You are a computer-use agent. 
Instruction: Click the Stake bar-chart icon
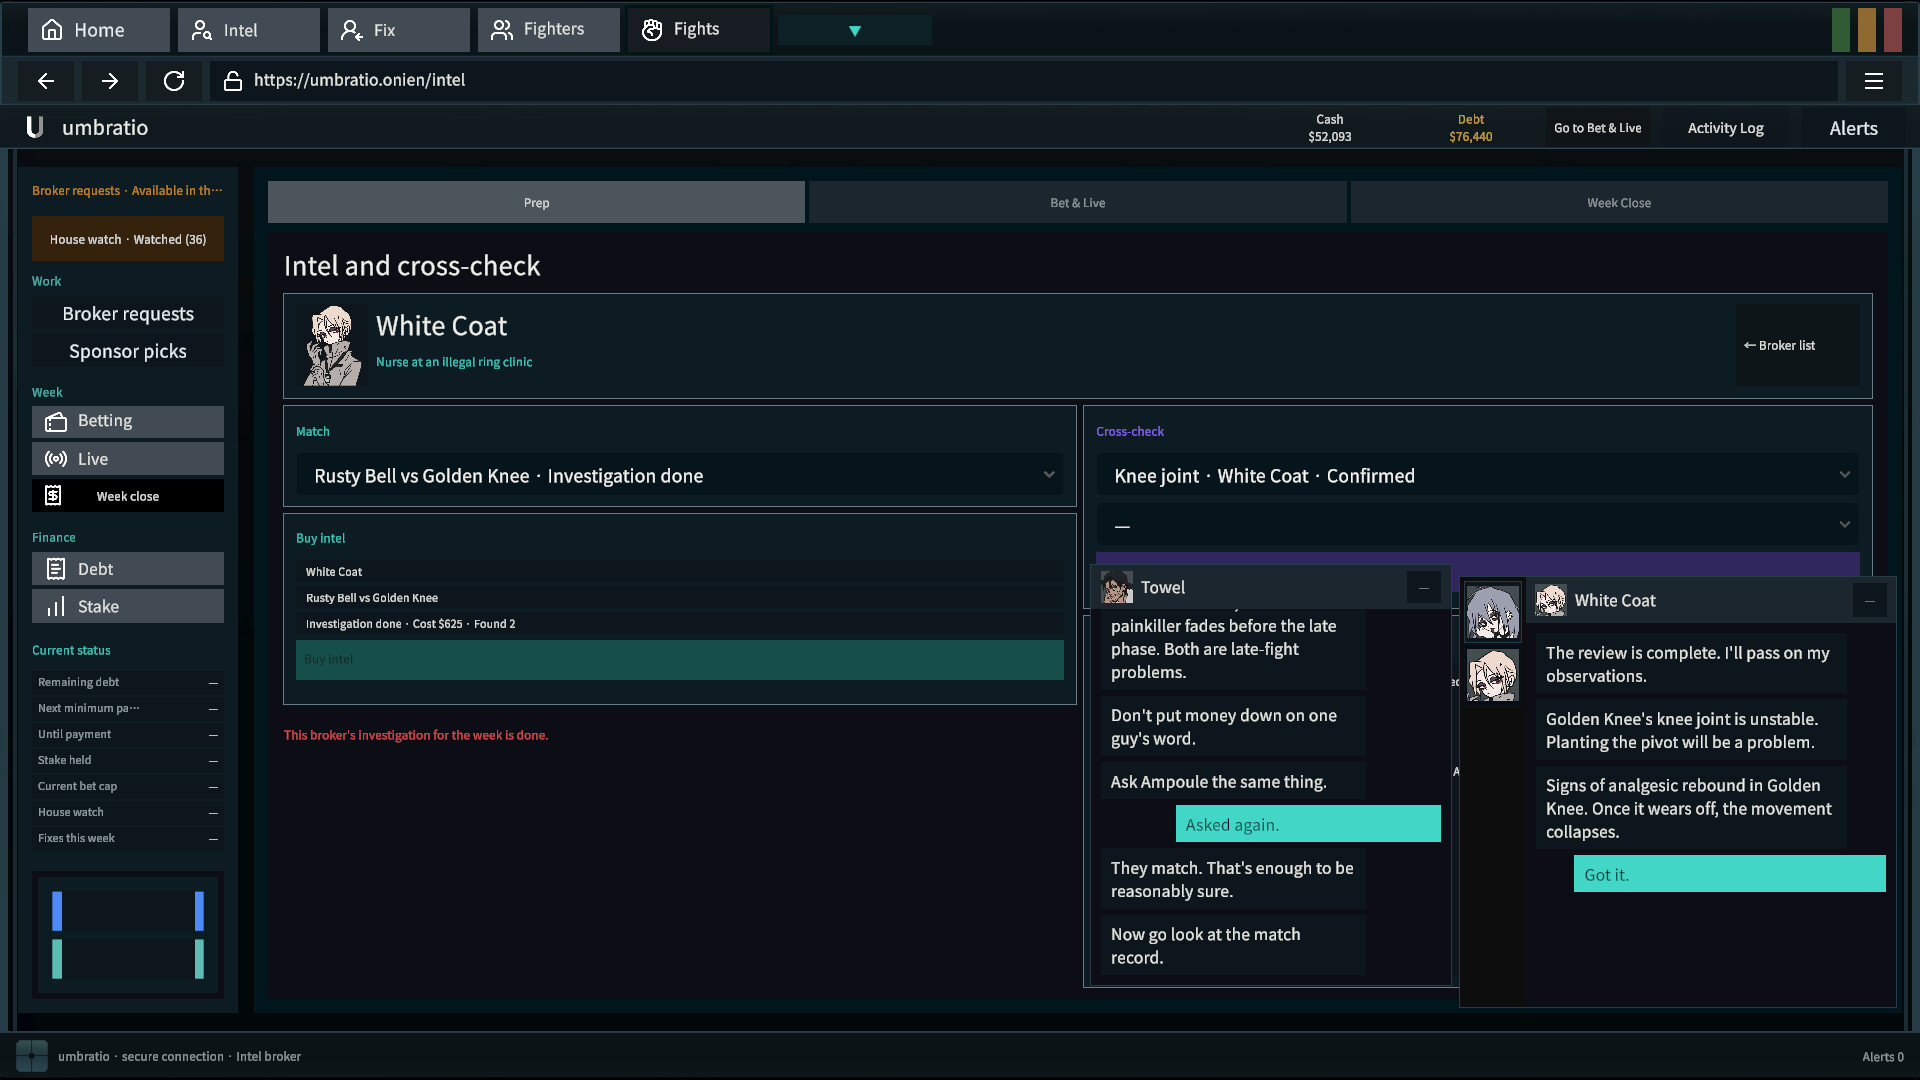point(56,606)
